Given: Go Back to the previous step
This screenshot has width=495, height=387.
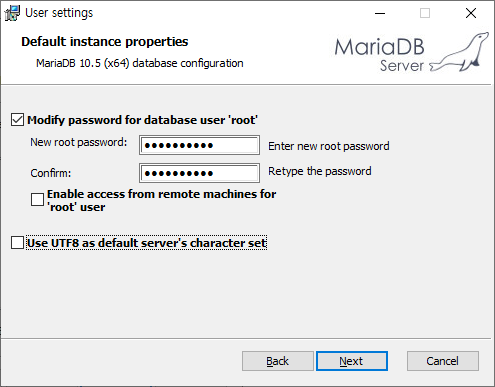Looking at the screenshot, I should tap(278, 361).
